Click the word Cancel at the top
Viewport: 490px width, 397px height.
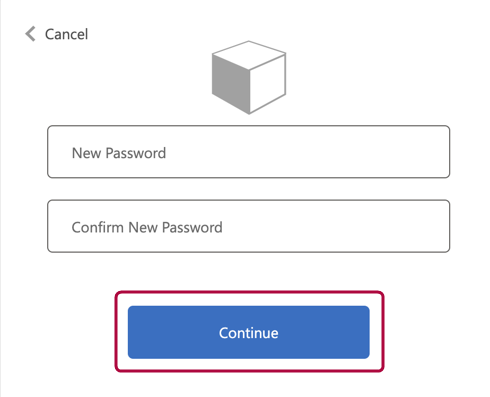[66, 34]
